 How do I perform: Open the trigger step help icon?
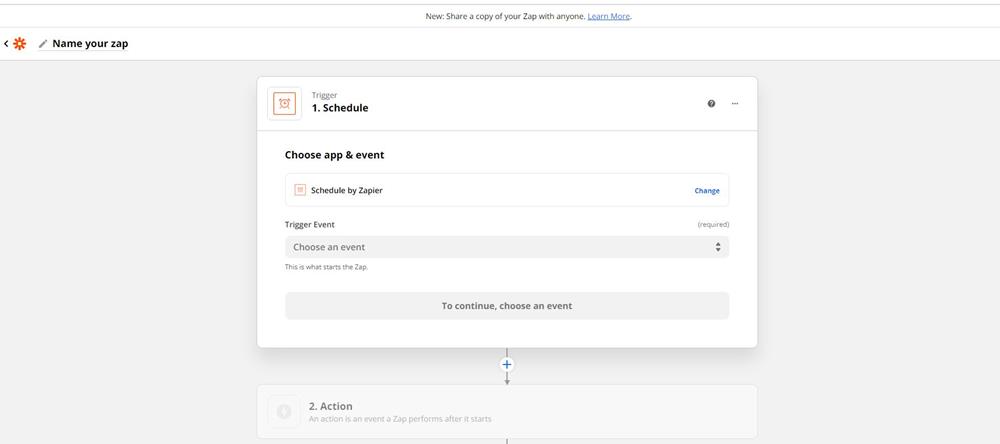[x=711, y=103]
